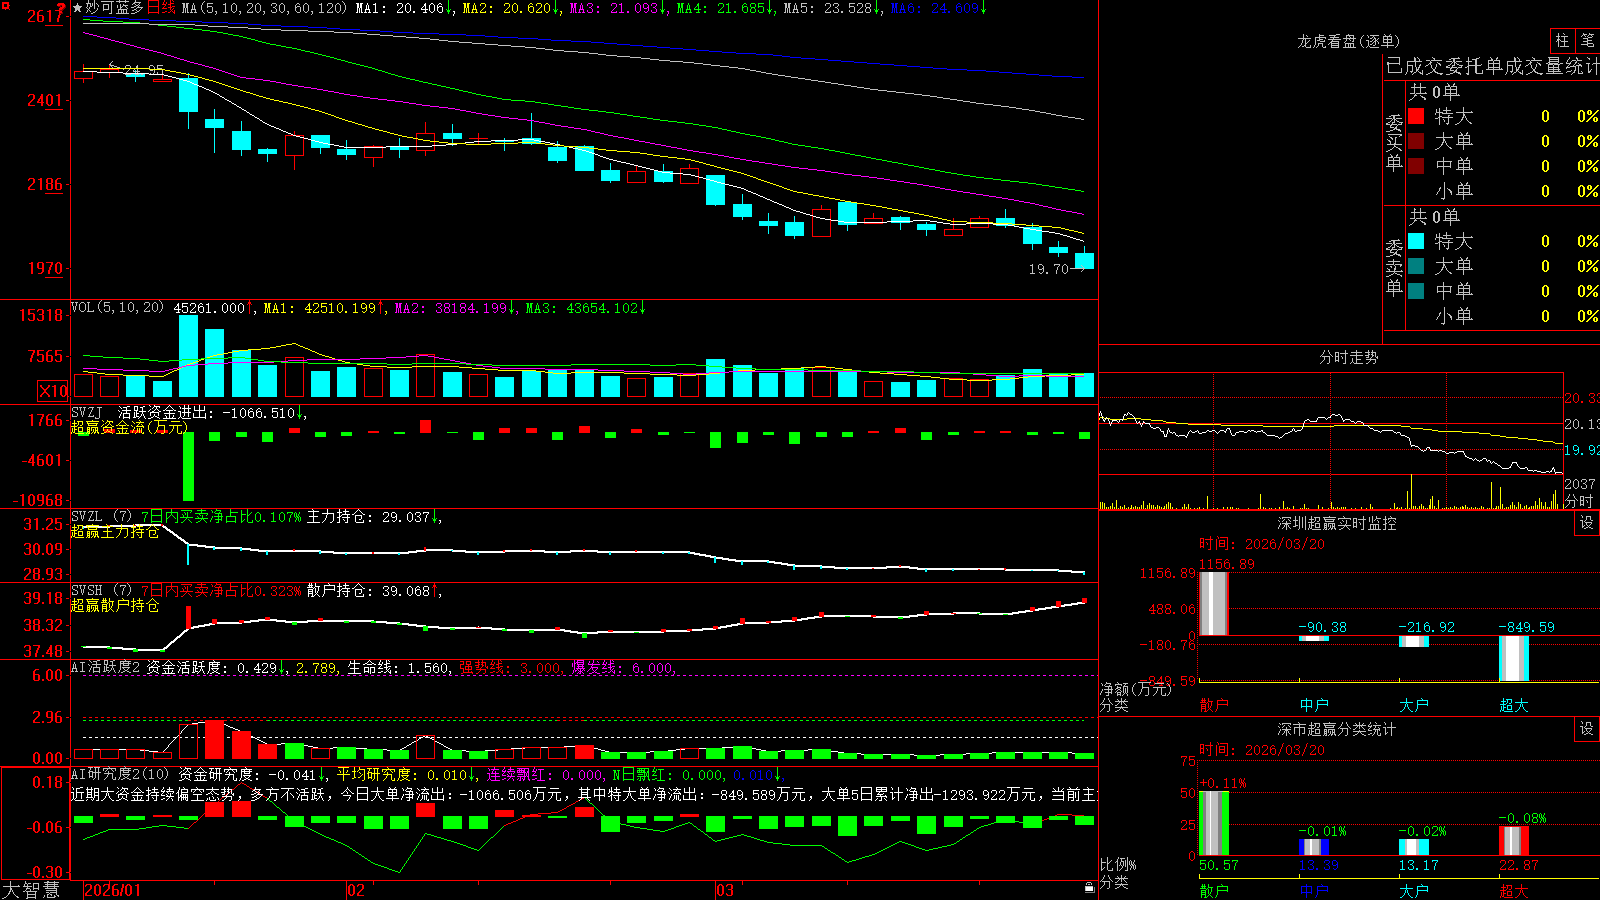Screen dimensions: 1600x900
Task: Switch 龙虎看盘 panel to 柱 view
Action: click(x=1562, y=40)
